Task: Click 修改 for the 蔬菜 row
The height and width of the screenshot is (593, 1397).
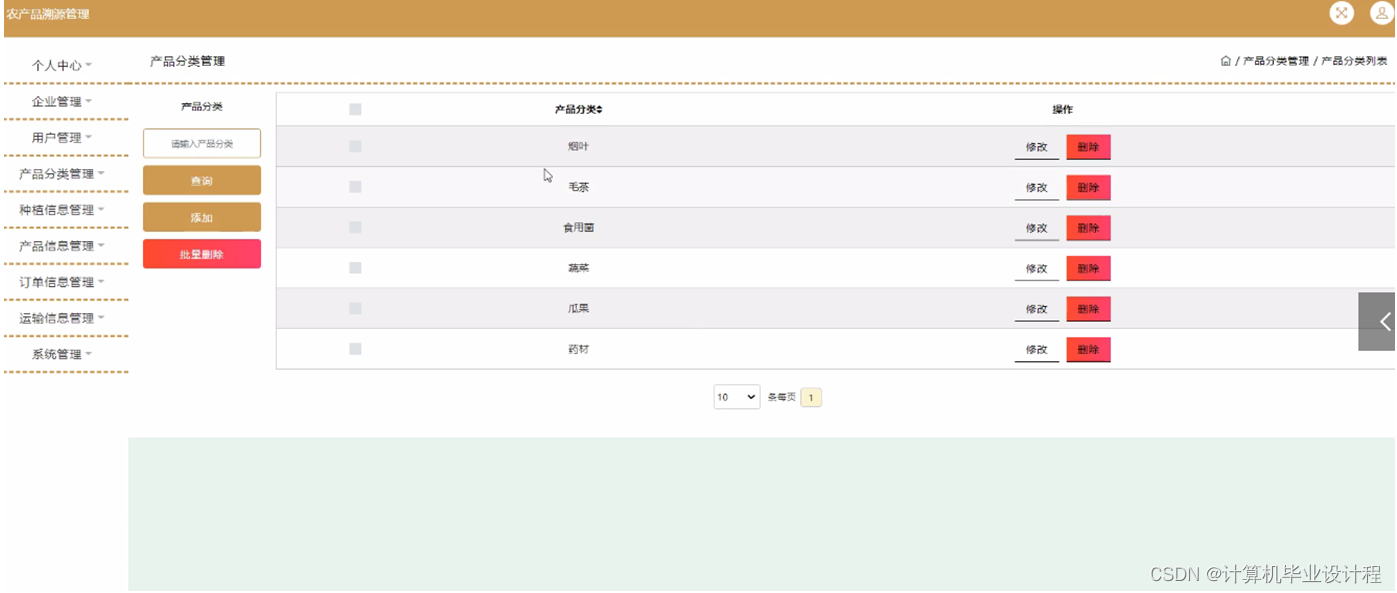Action: (x=1036, y=269)
